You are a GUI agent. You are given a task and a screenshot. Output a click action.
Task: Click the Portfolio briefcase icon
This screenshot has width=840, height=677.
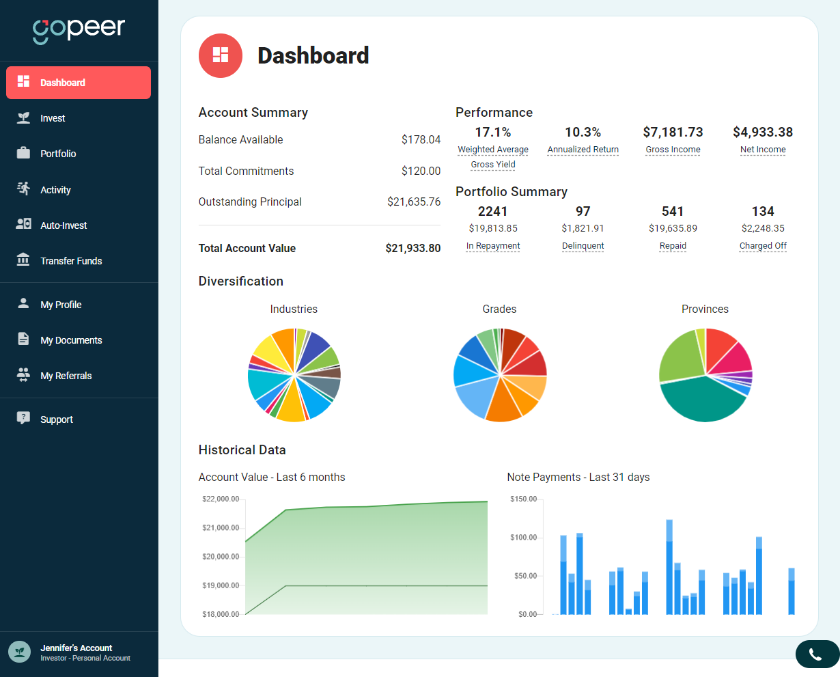[23, 154]
